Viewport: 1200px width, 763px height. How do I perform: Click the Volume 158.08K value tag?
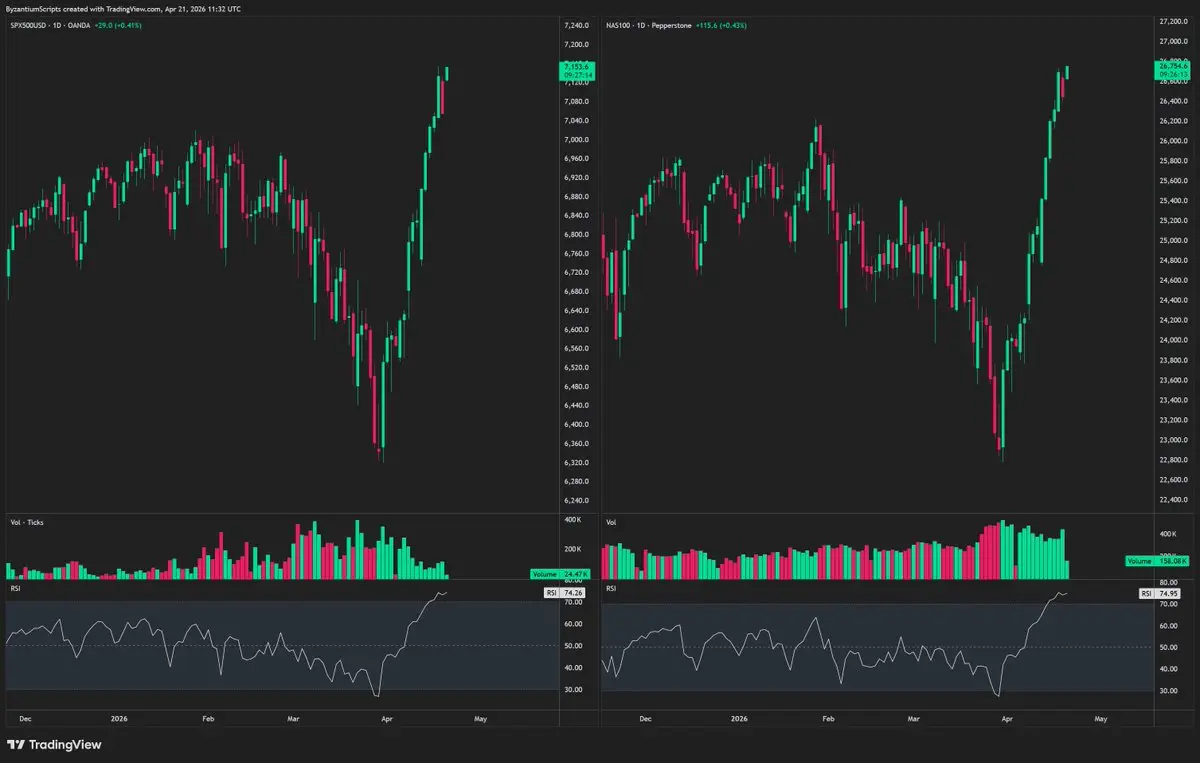click(1158, 562)
